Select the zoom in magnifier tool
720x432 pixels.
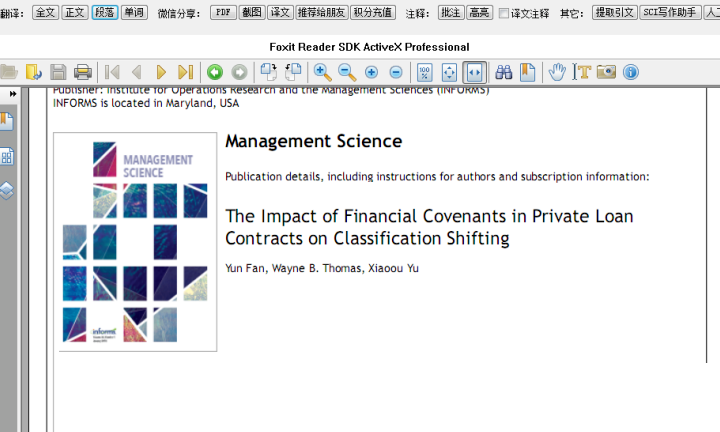point(322,72)
